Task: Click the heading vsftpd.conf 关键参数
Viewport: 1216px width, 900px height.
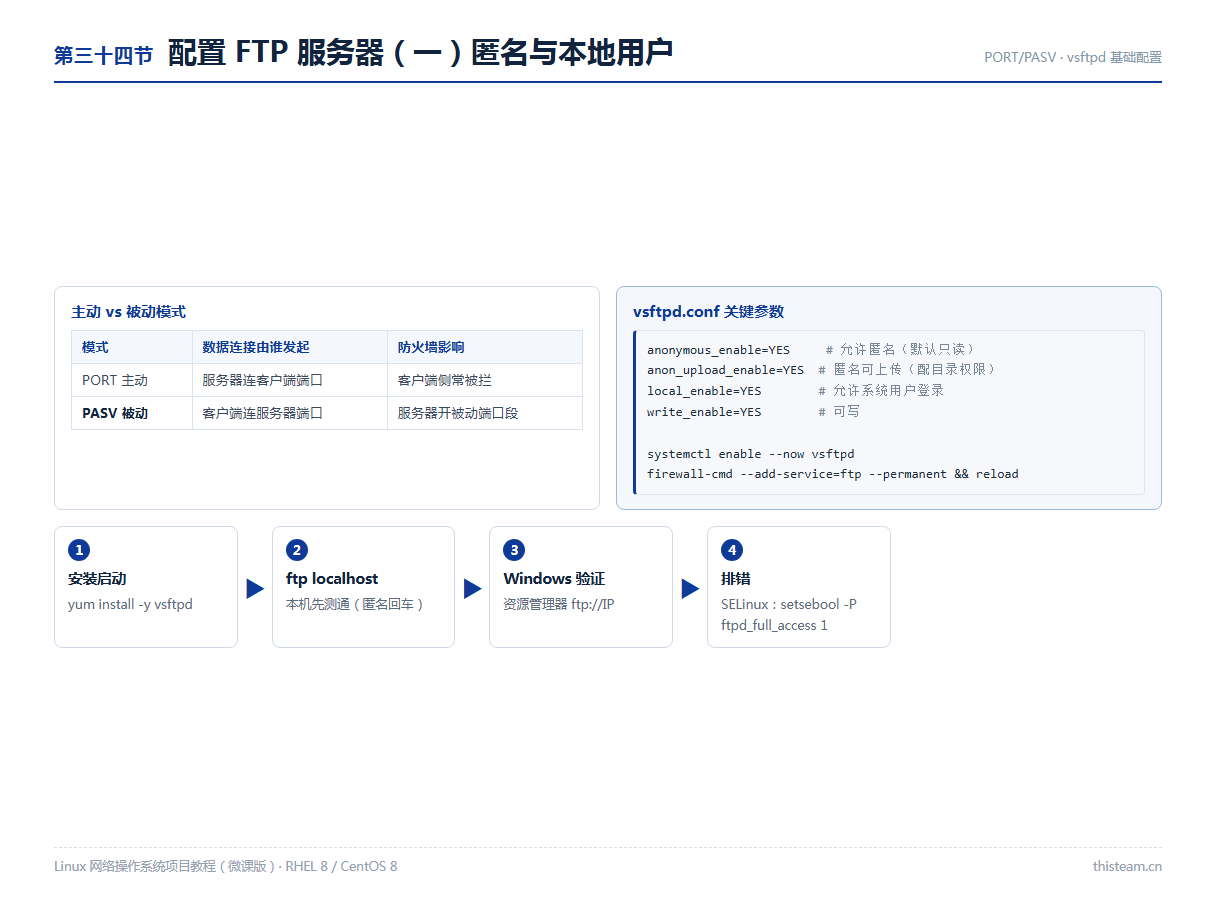Action: tap(708, 312)
